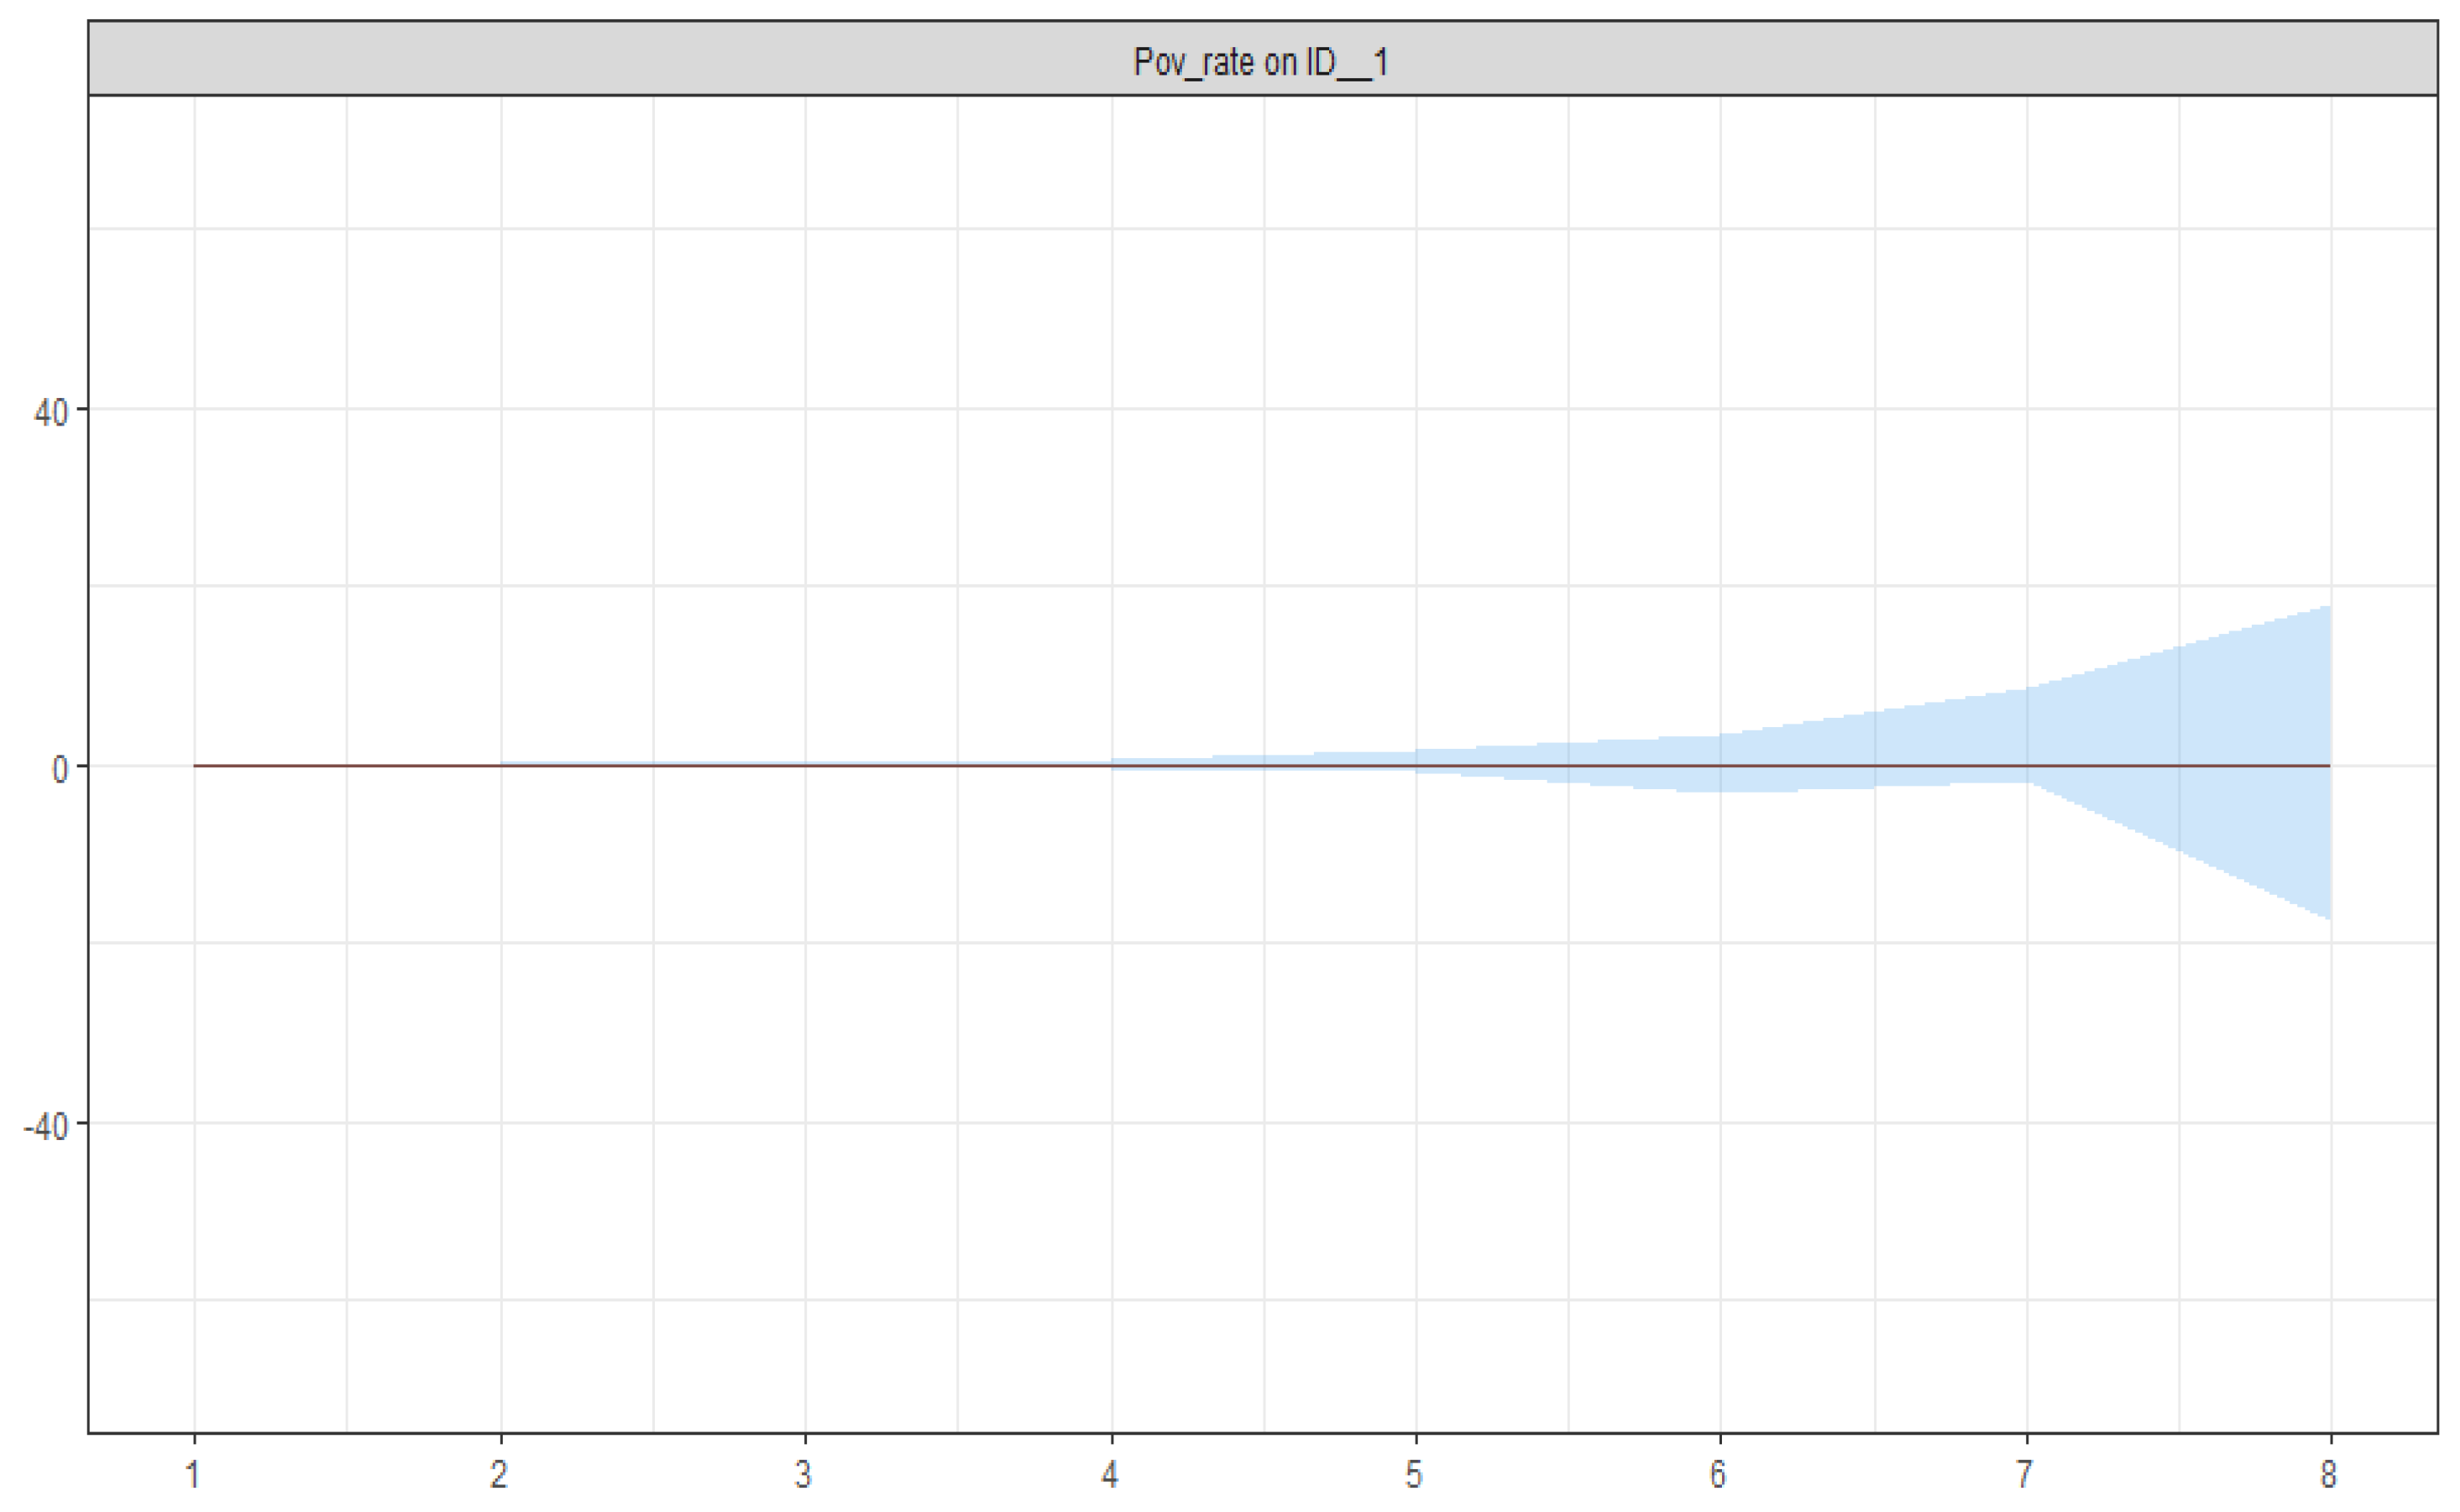
Task: Click the x-axis label 4
Action: 1110,1474
